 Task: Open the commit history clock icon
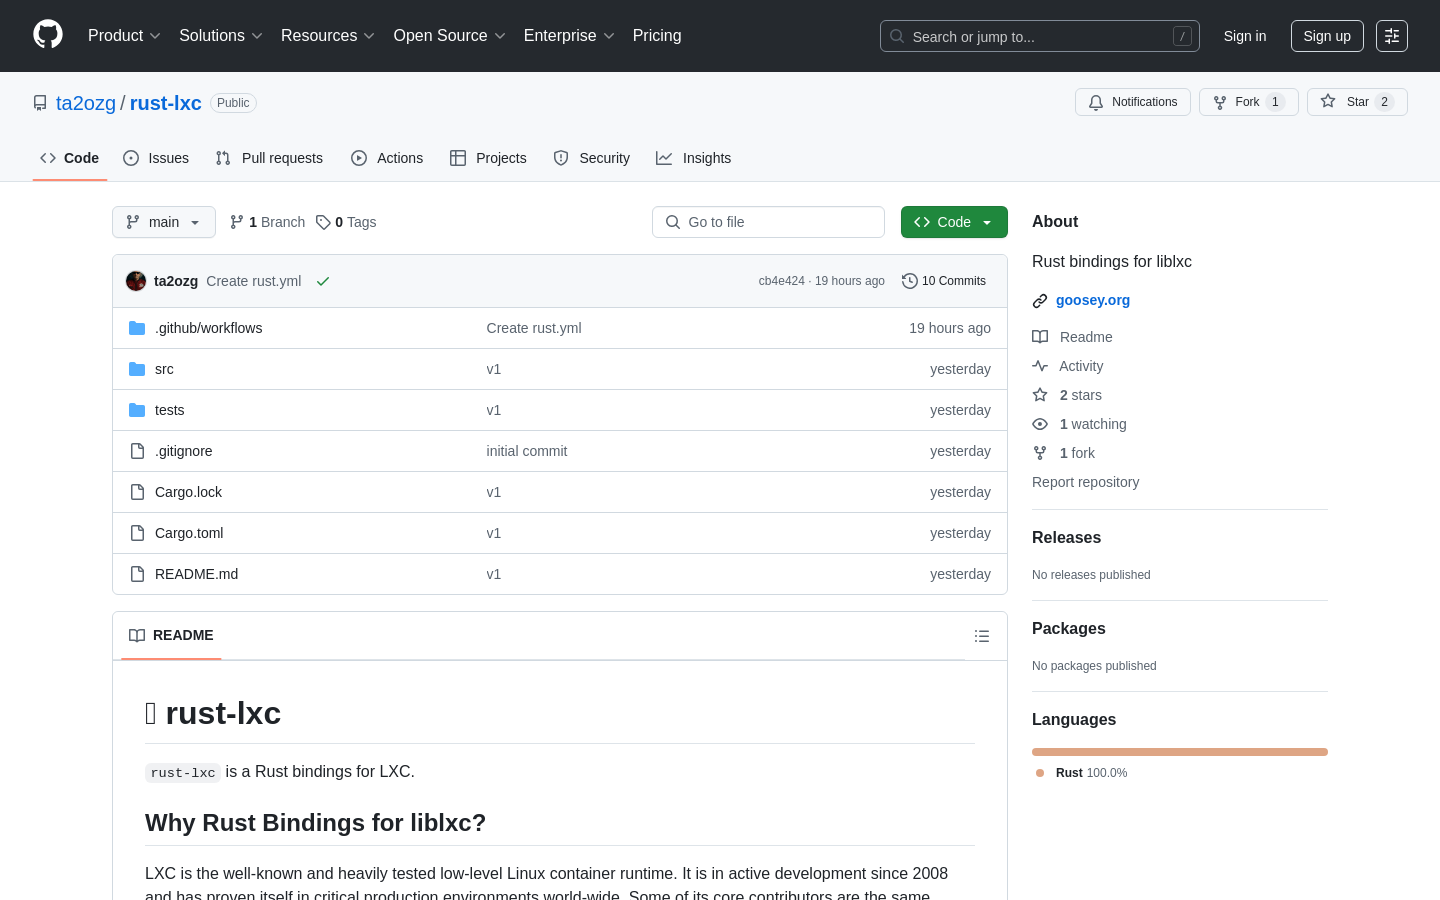pos(909,281)
